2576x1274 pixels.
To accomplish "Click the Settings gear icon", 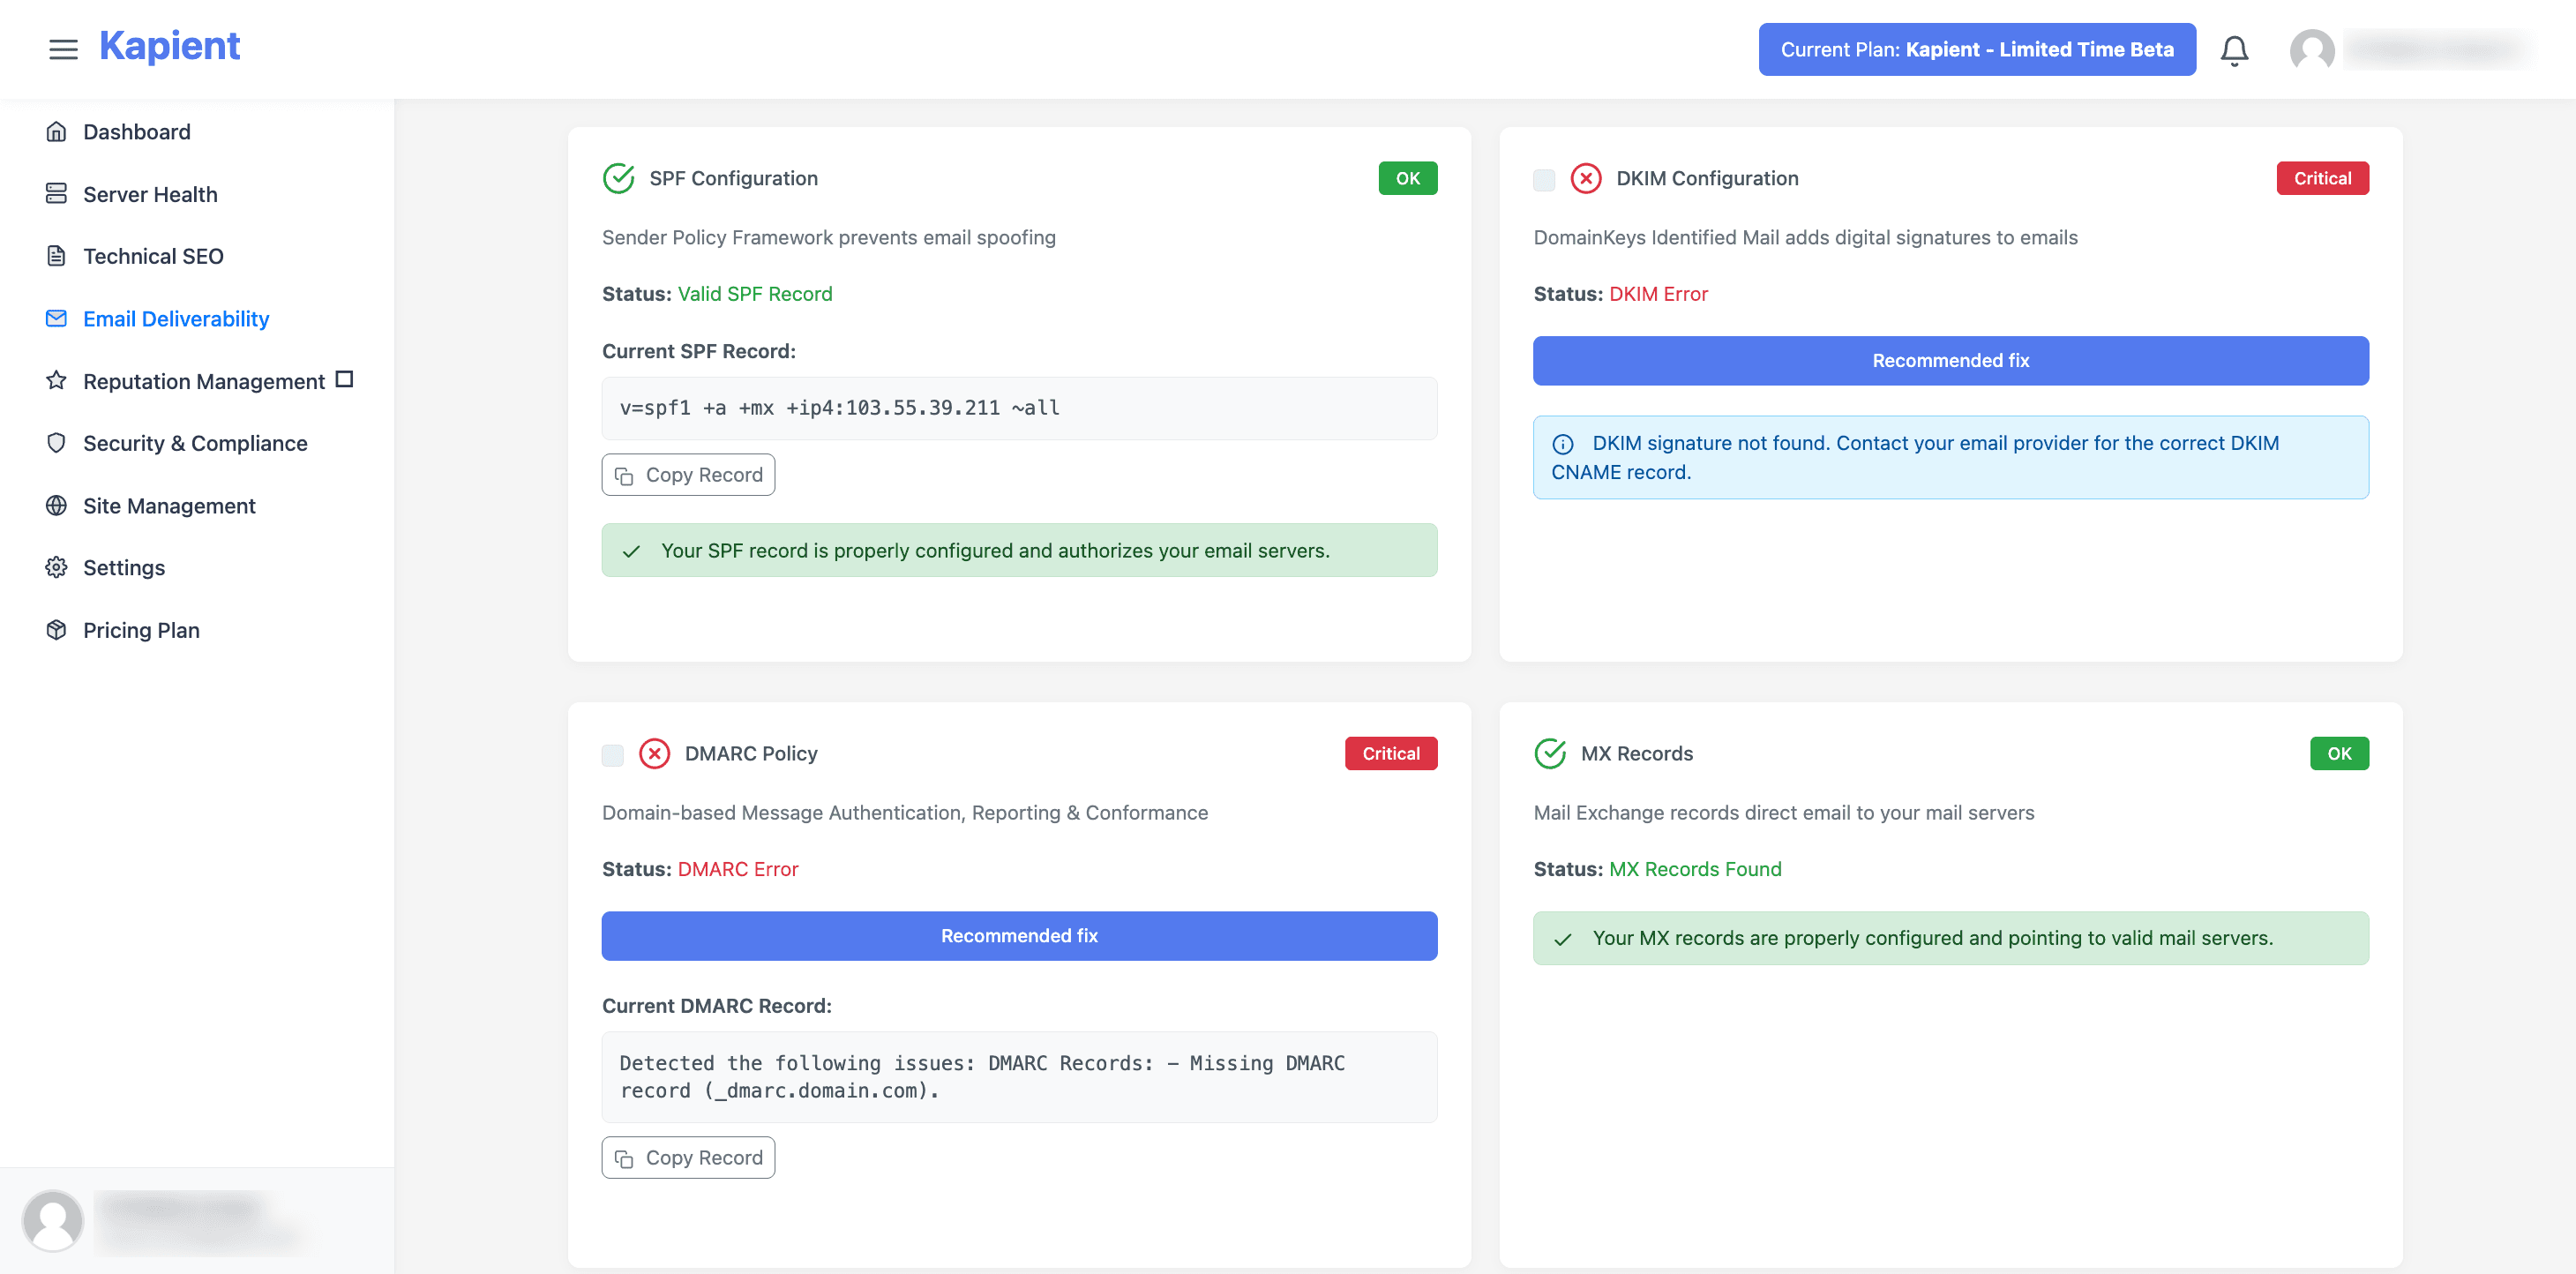I will (x=56, y=567).
